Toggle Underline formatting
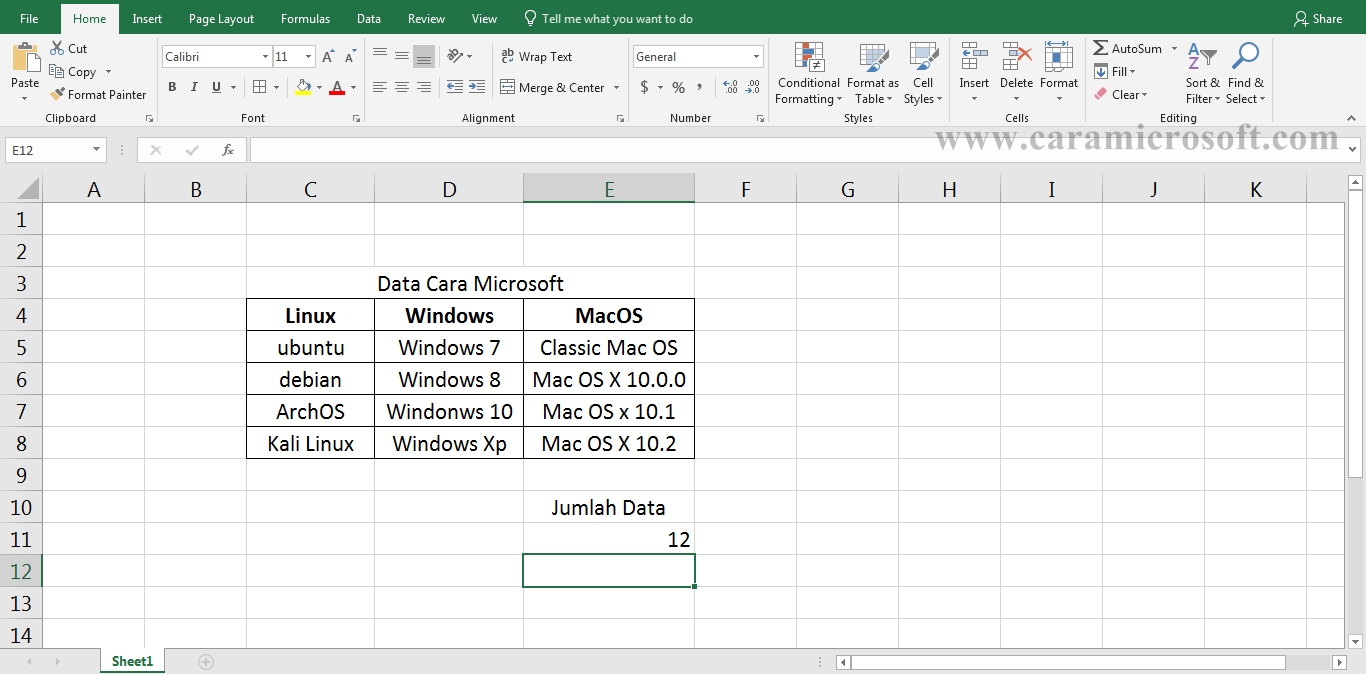 coord(216,87)
